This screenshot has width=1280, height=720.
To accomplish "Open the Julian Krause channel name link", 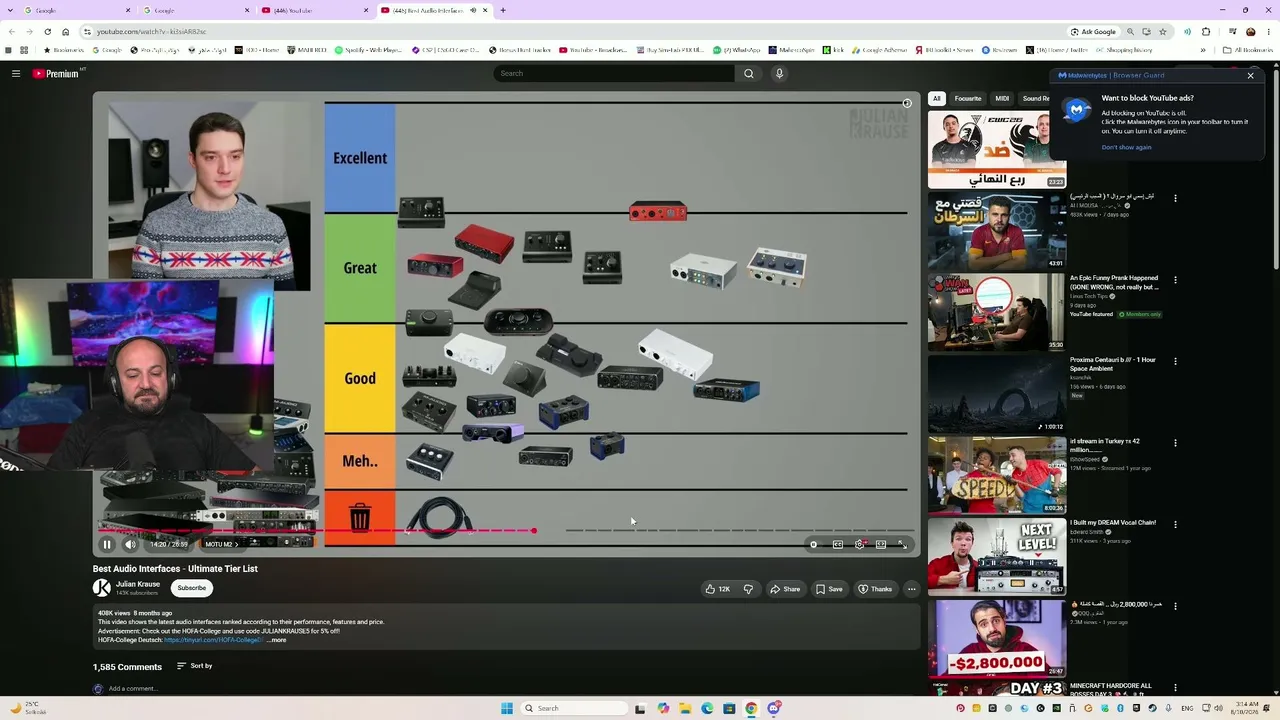I will click(x=138, y=584).
